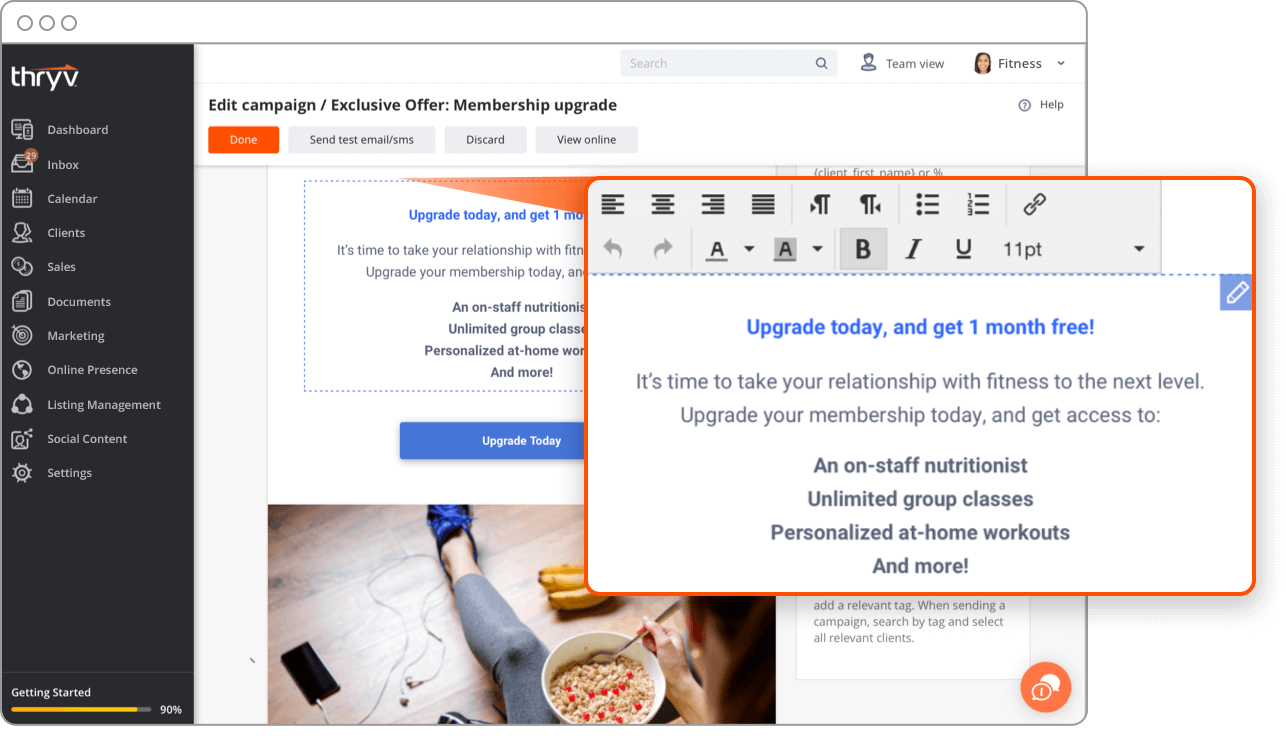
Task: Open the Fitness account menu
Action: click(1019, 63)
